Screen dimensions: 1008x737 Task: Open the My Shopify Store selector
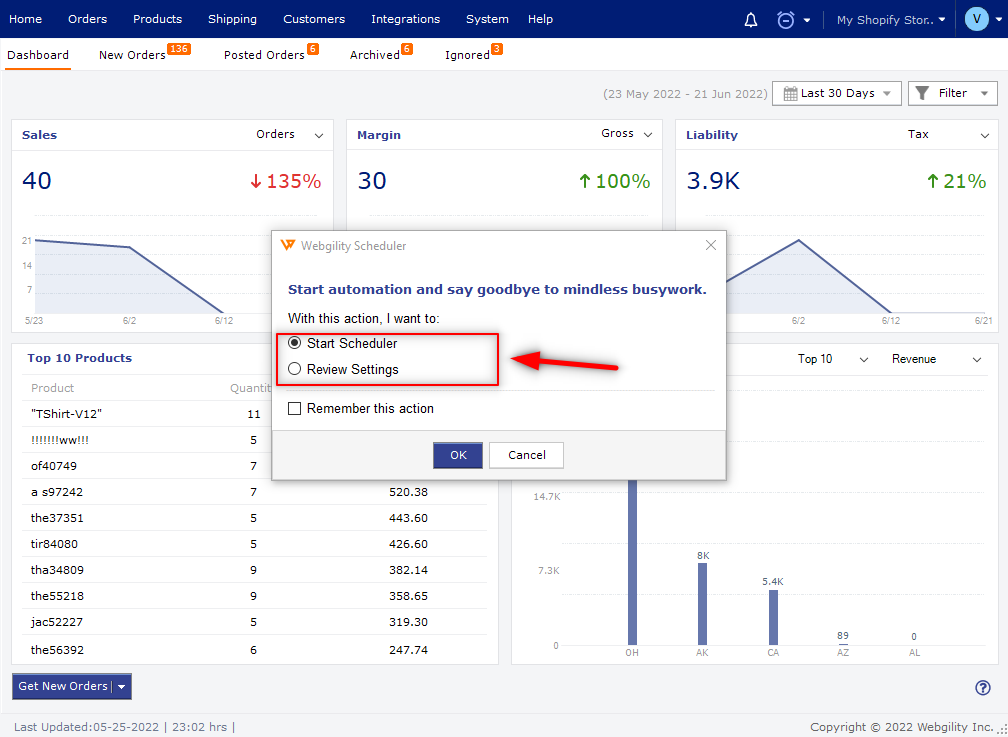(x=891, y=20)
